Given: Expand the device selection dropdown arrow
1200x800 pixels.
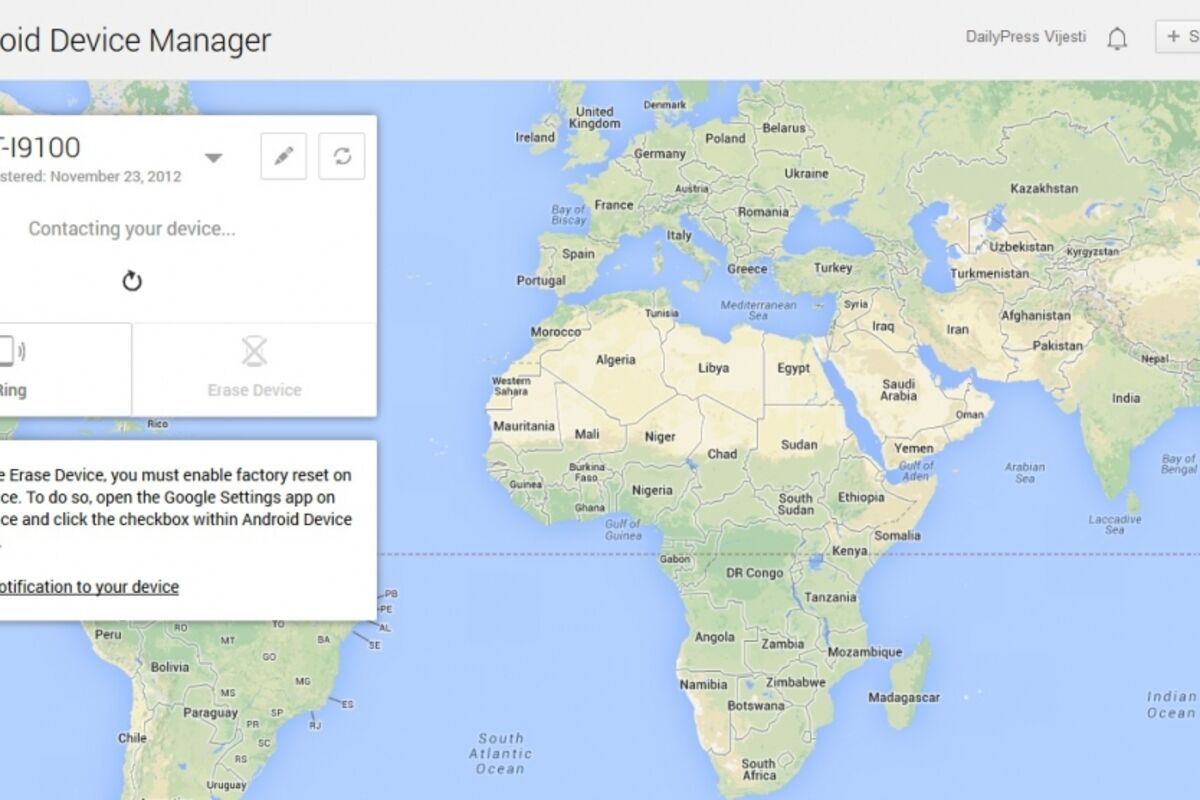Looking at the screenshot, I should click(x=213, y=157).
